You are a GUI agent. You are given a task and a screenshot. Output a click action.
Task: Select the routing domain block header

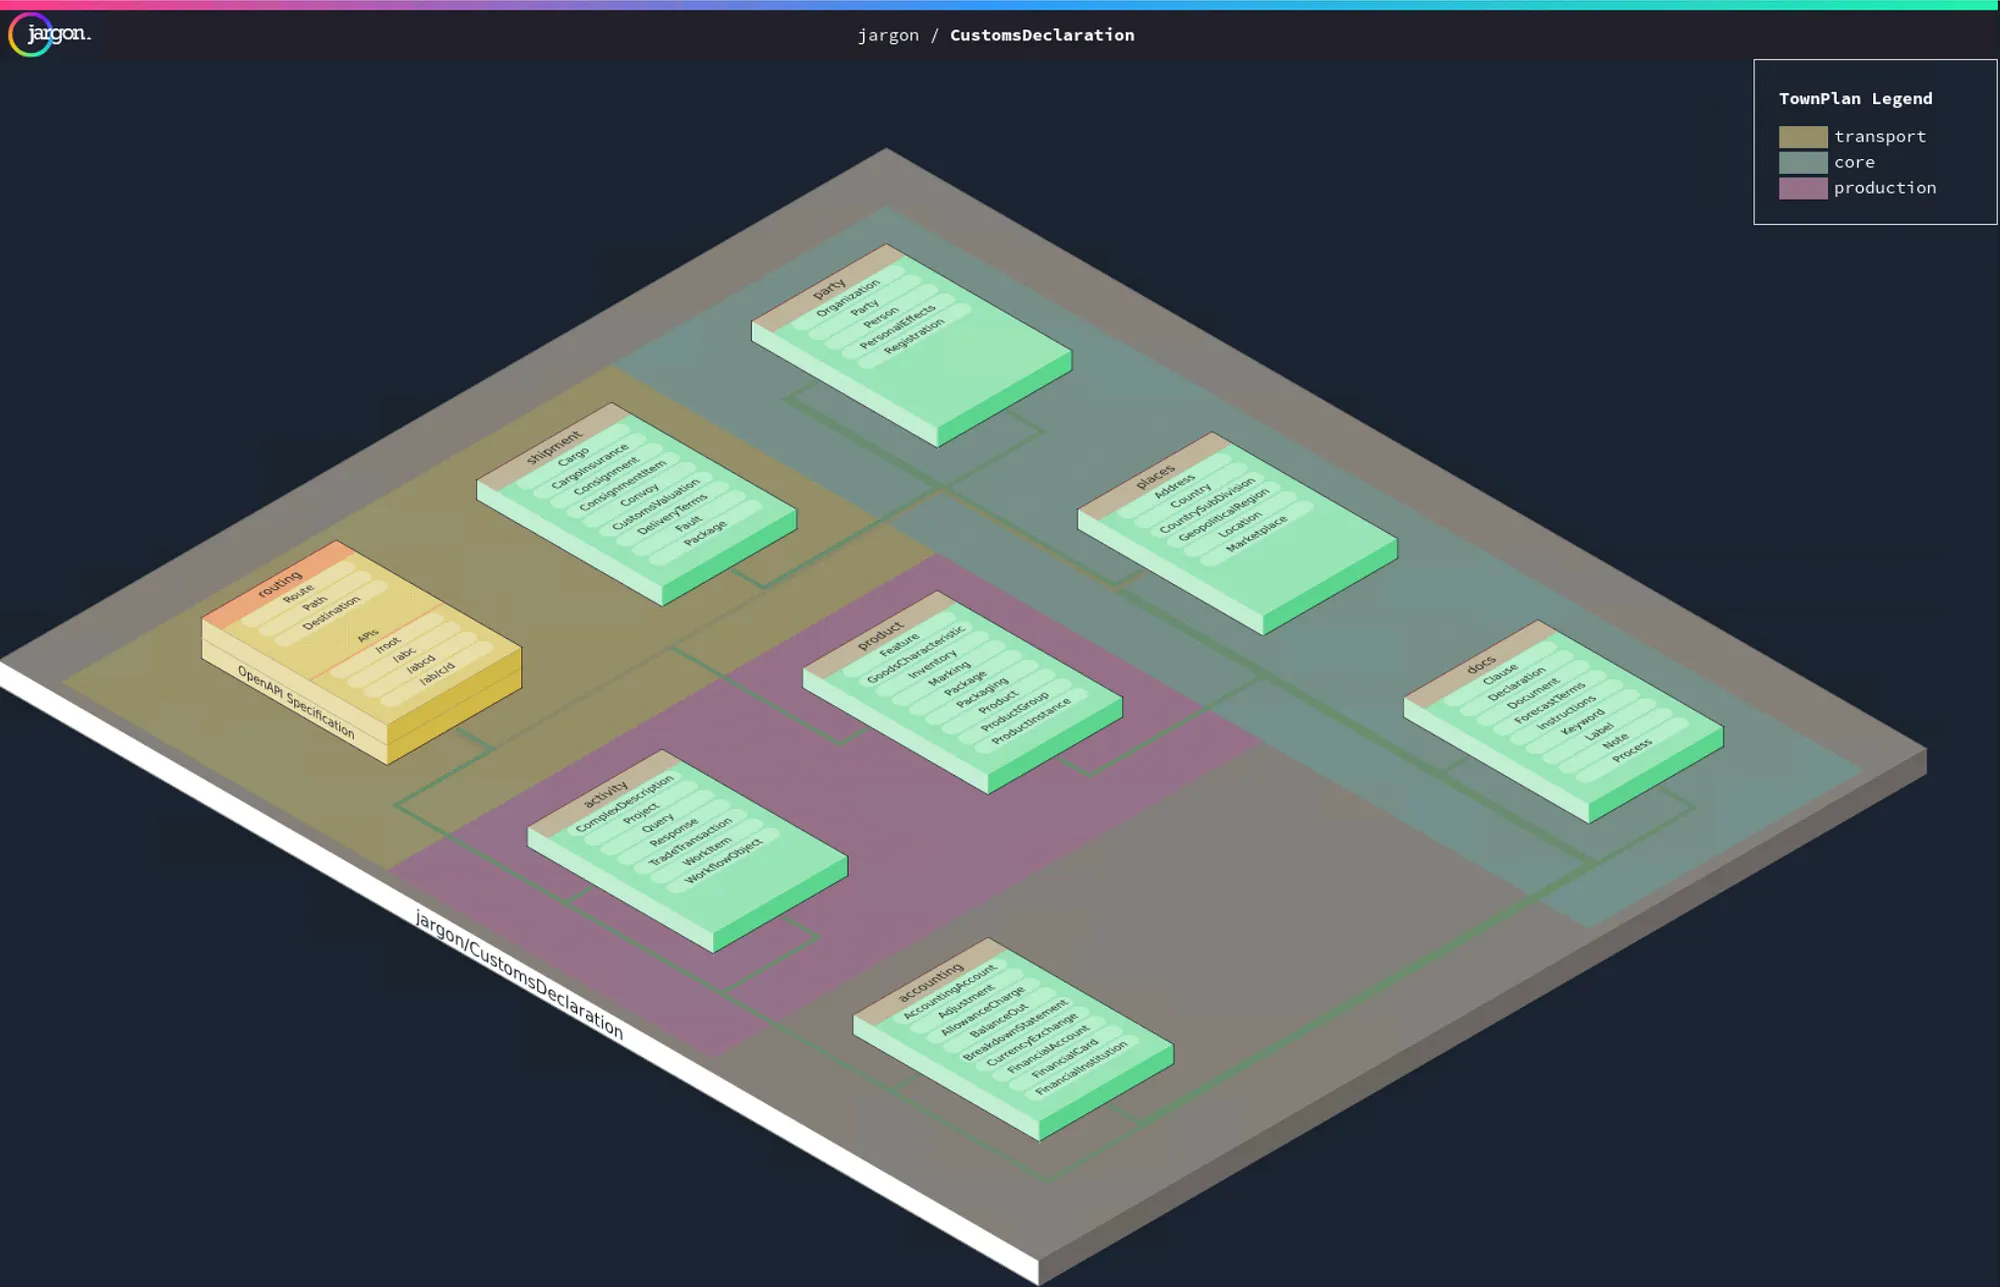click(x=279, y=584)
